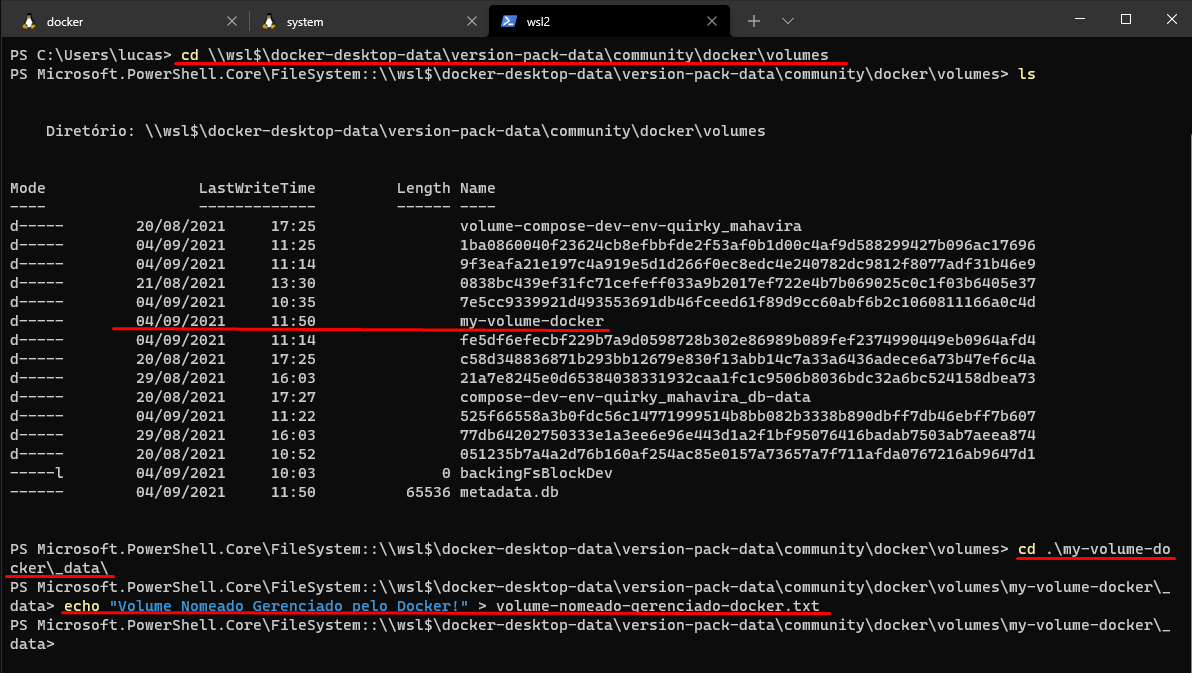The width and height of the screenshot is (1192, 673).
Task: Click the final data> prompt for input
Action: 32,644
